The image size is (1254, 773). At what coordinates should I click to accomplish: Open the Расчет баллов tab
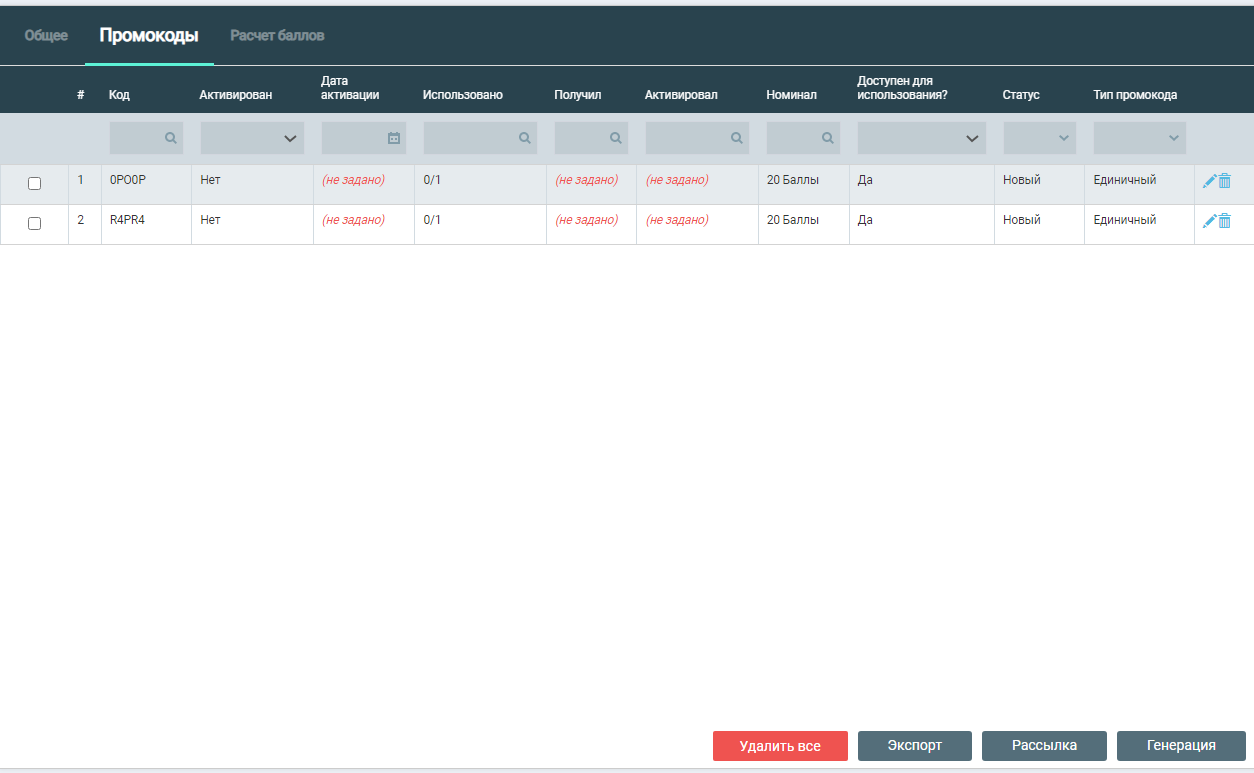tap(277, 36)
